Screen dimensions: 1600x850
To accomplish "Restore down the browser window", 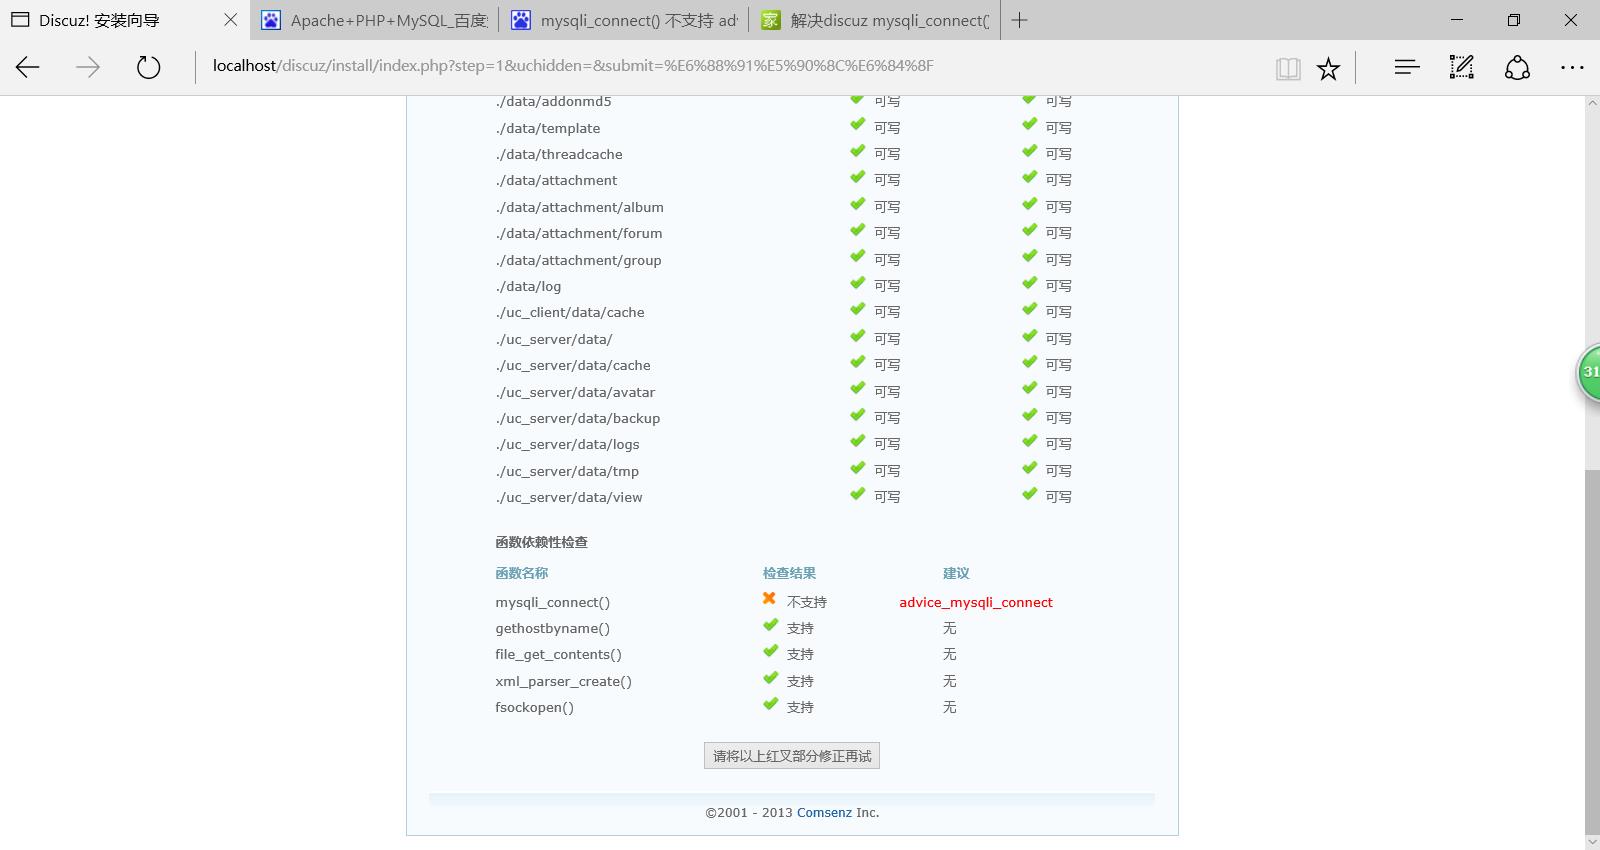I will coord(1514,20).
